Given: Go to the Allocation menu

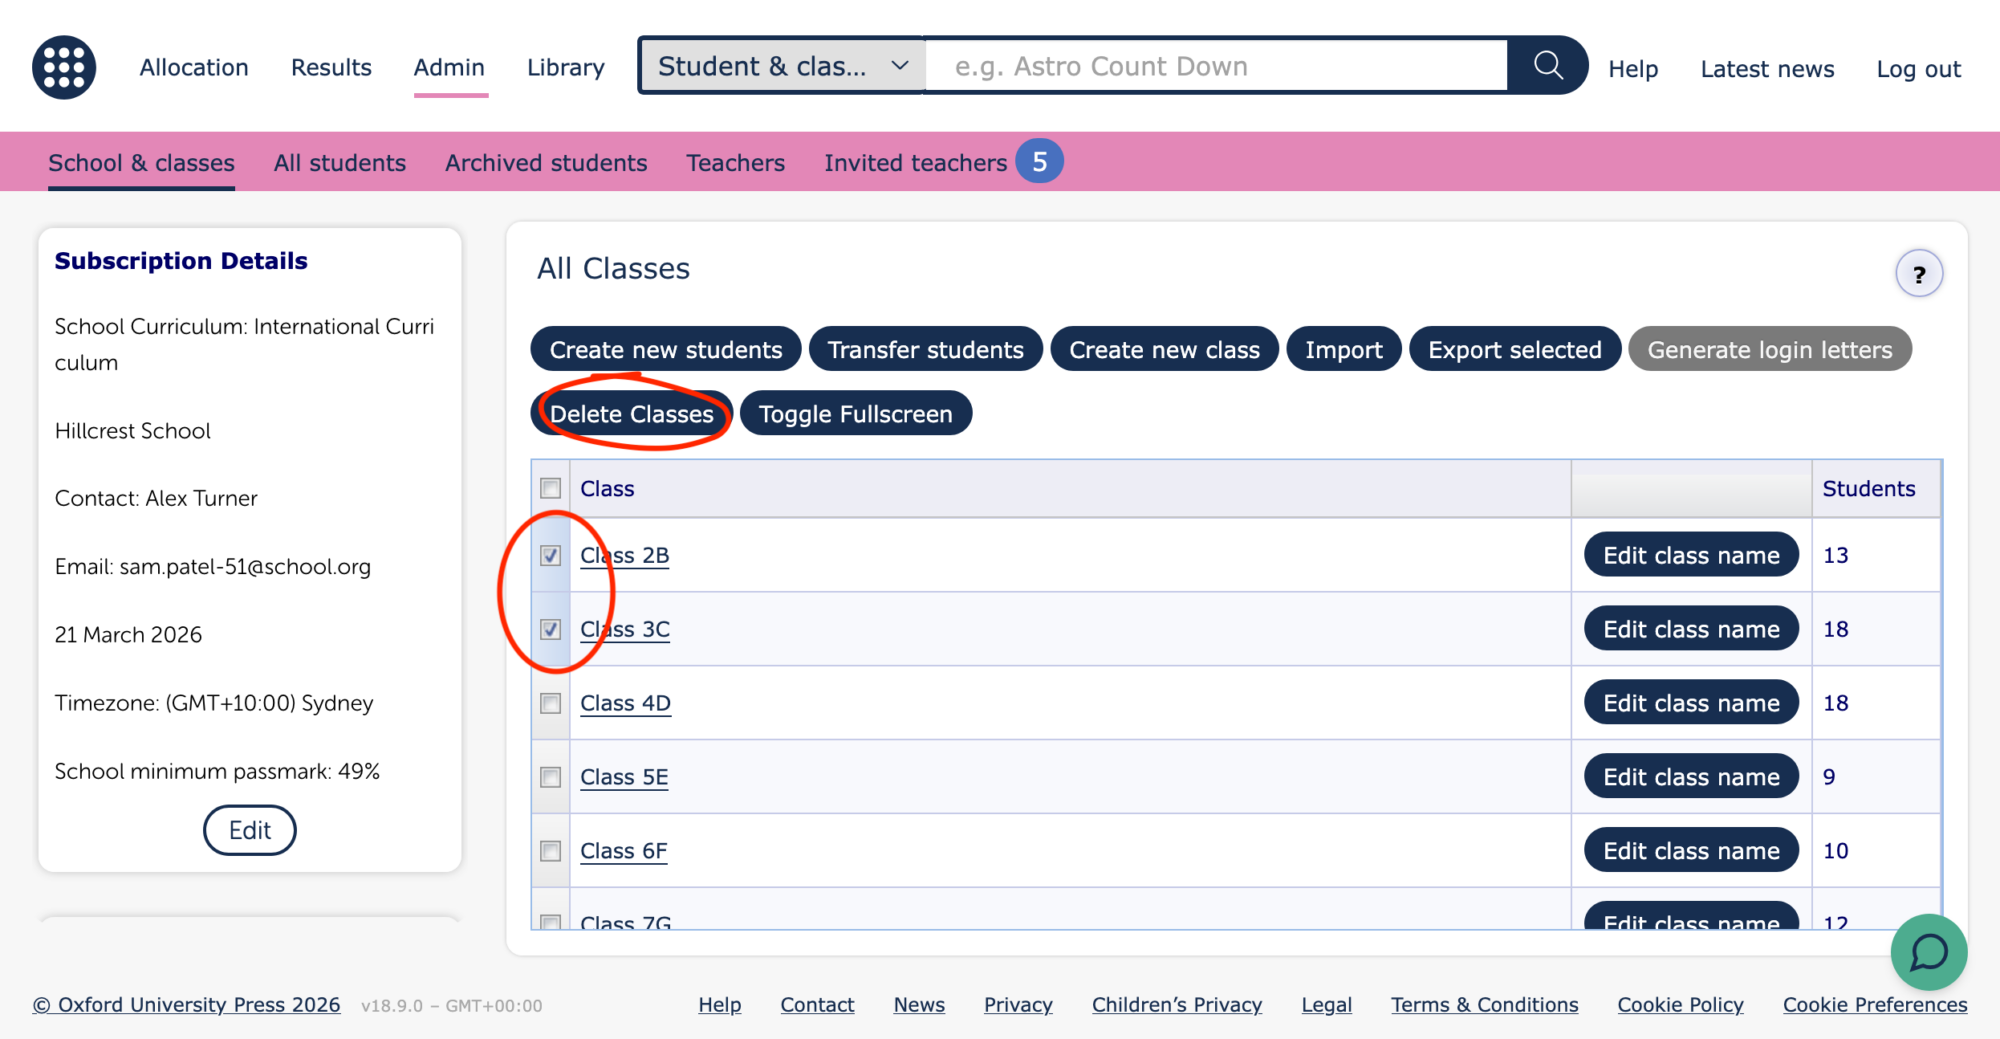Looking at the screenshot, I should [x=194, y=67].
